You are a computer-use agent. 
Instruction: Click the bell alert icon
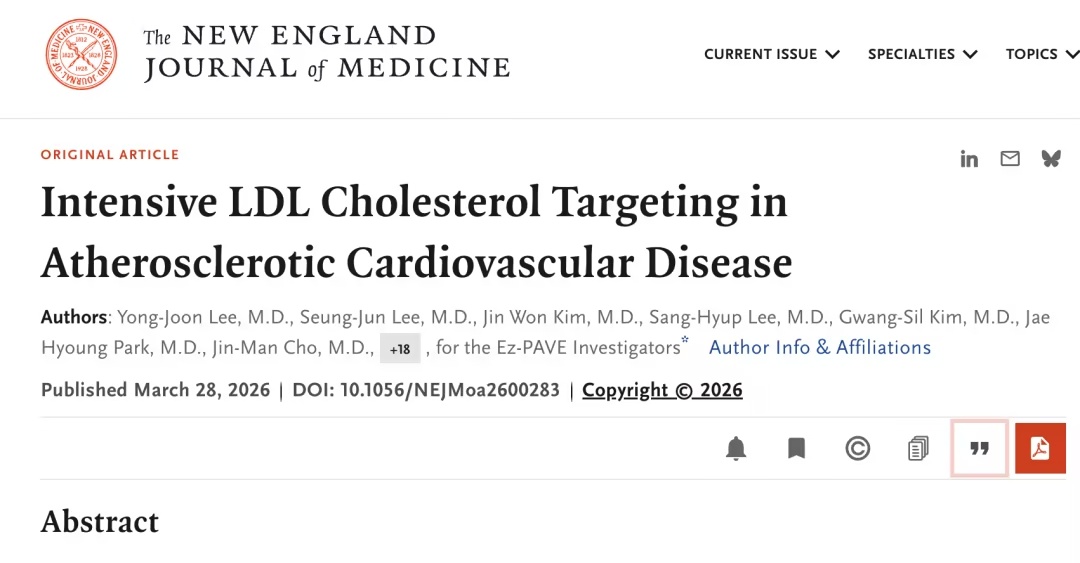click(736, 449)
